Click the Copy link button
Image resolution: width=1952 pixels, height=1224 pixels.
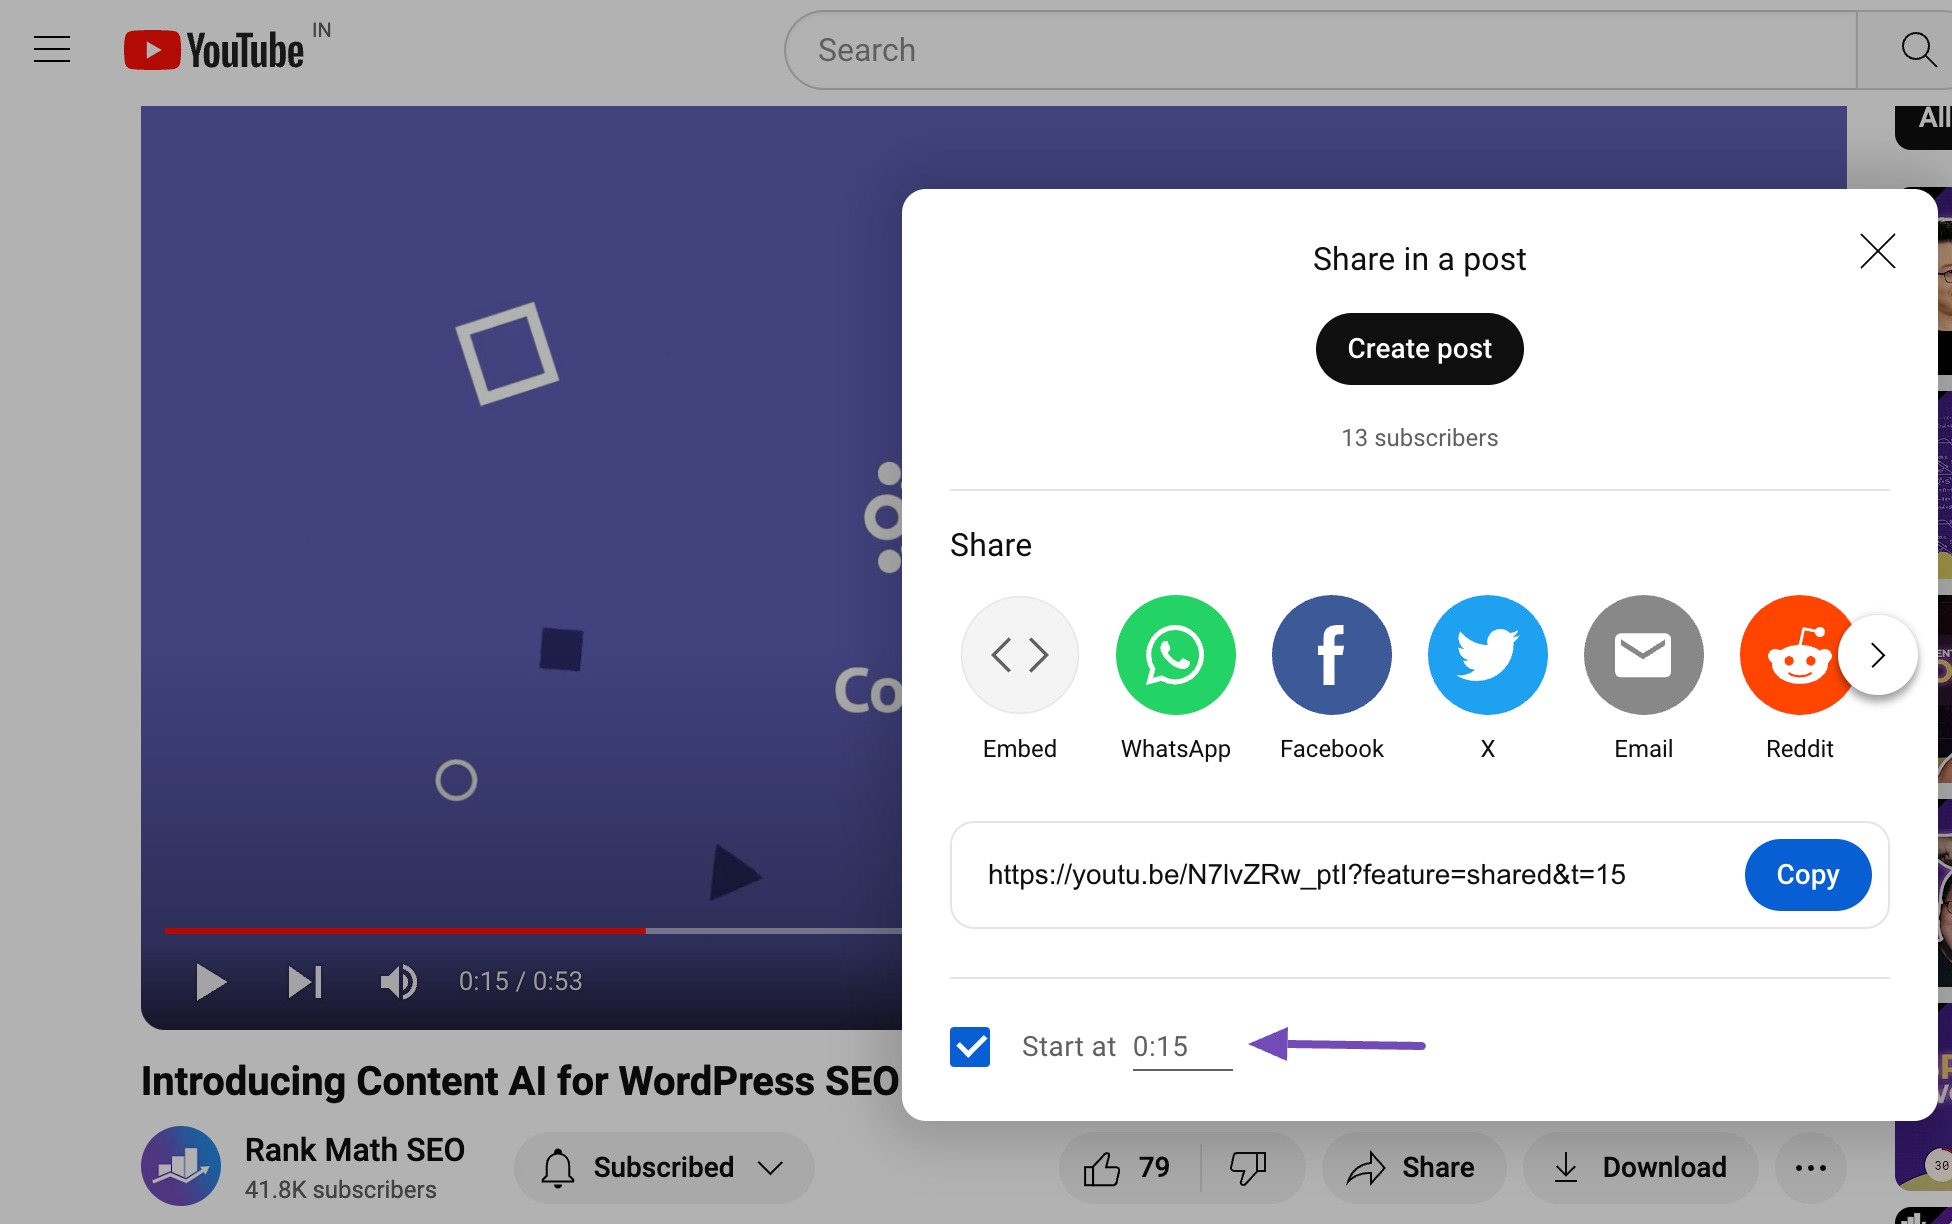[1808, 874]
